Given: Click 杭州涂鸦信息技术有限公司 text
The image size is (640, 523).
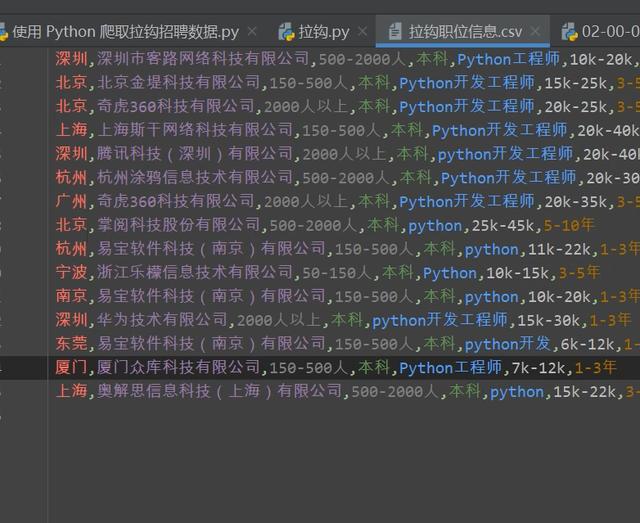Looking at the screenshot, I should (x=195, y=178).
